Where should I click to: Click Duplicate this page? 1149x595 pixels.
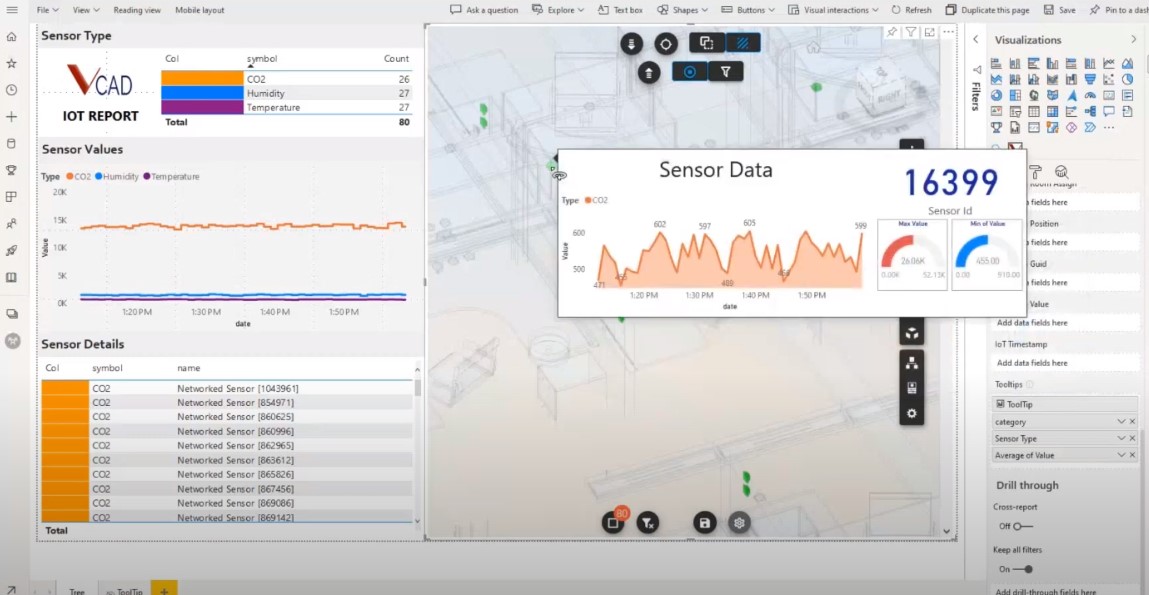(x=987, y=10)
